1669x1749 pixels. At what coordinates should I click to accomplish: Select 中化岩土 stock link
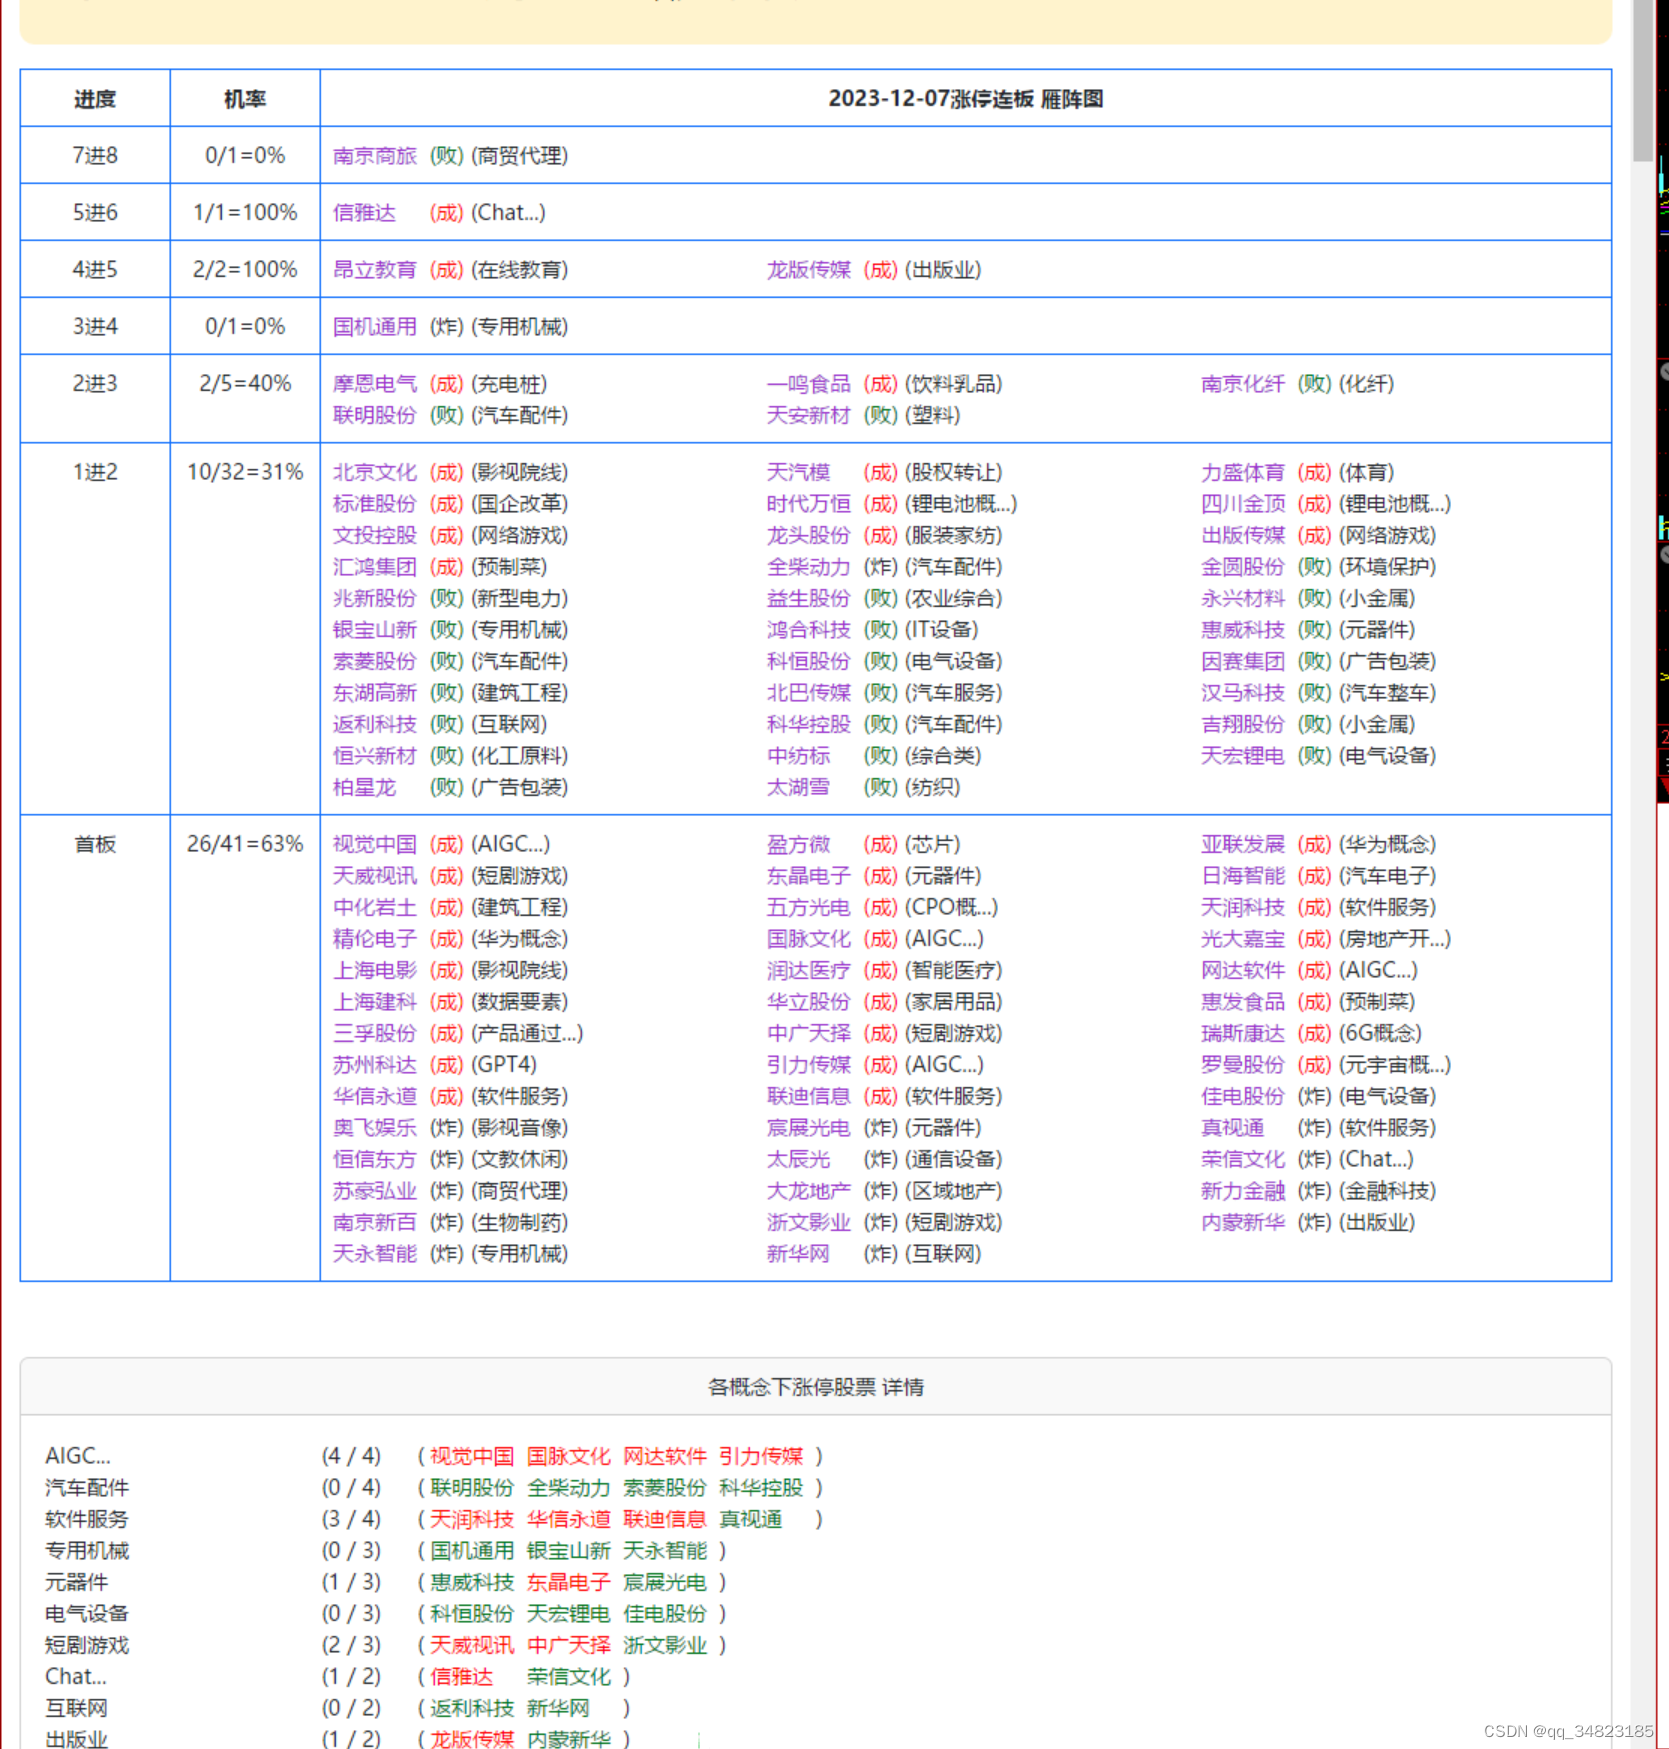pyautogui.click(x=374, y=908)
